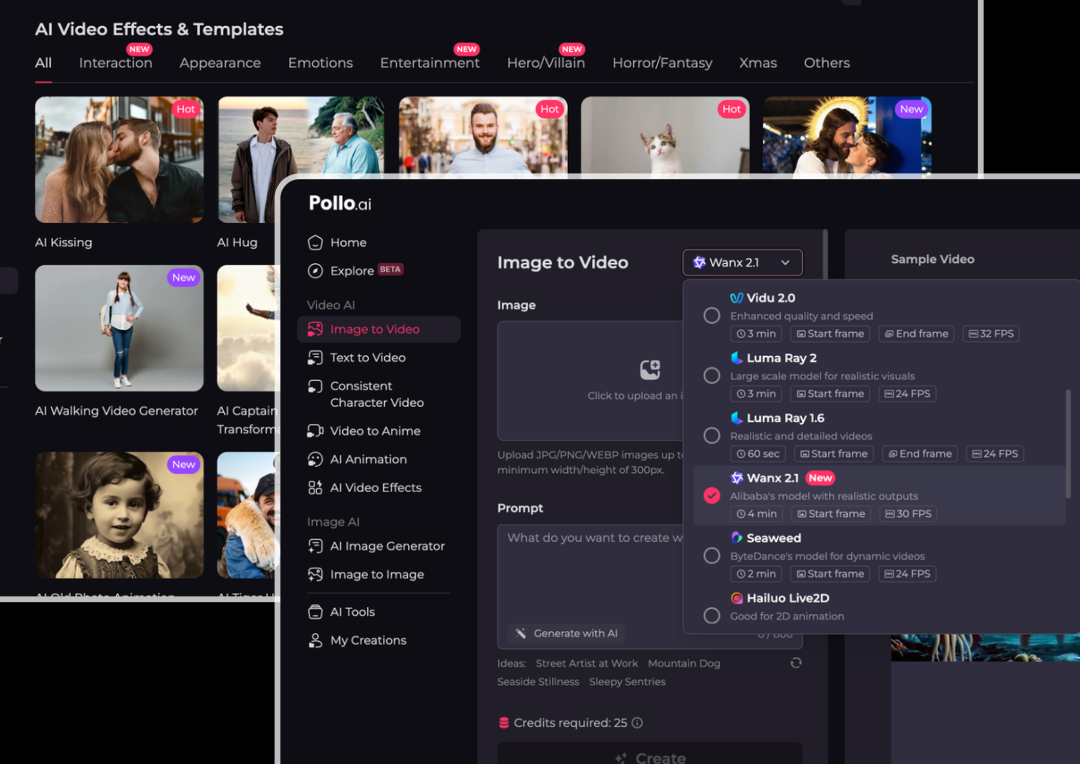Switch to the Interaction tab
The height and width of the screenshot is (764, 1080).
pyautogui.click(x=115, y=63)
